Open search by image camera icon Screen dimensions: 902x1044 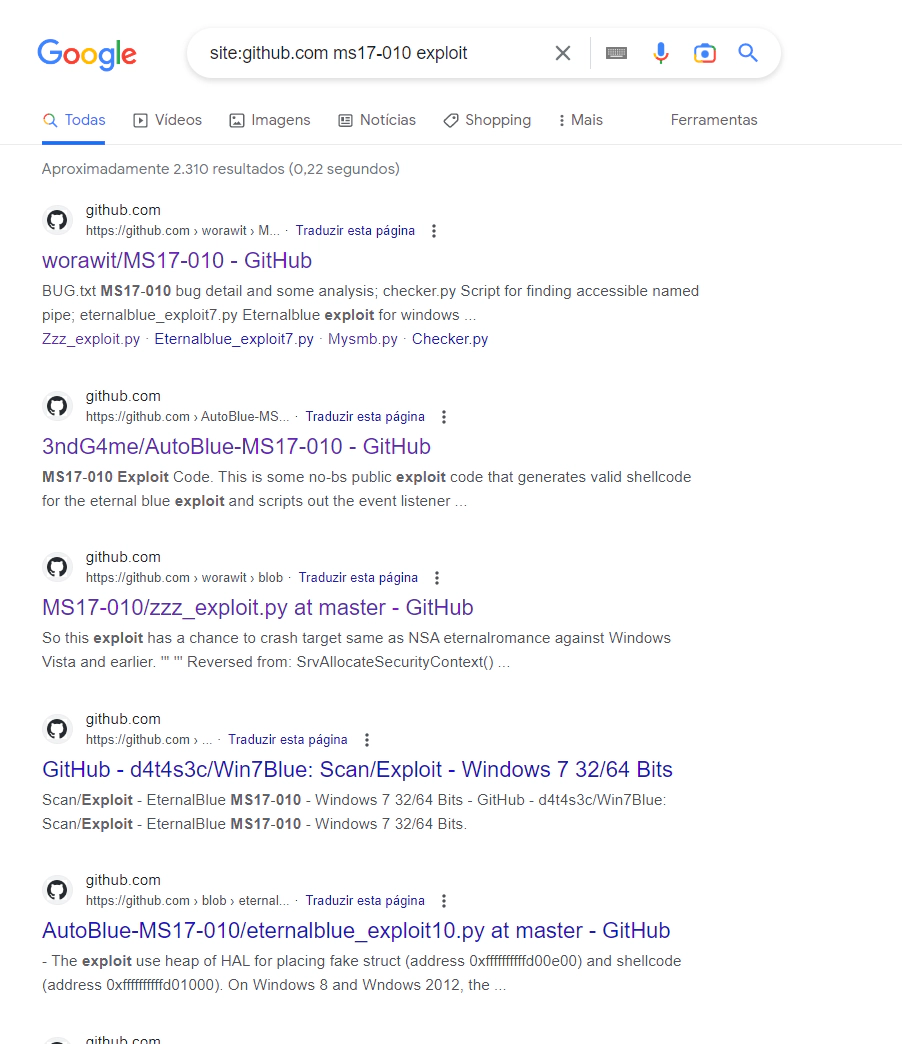point(704,53)
